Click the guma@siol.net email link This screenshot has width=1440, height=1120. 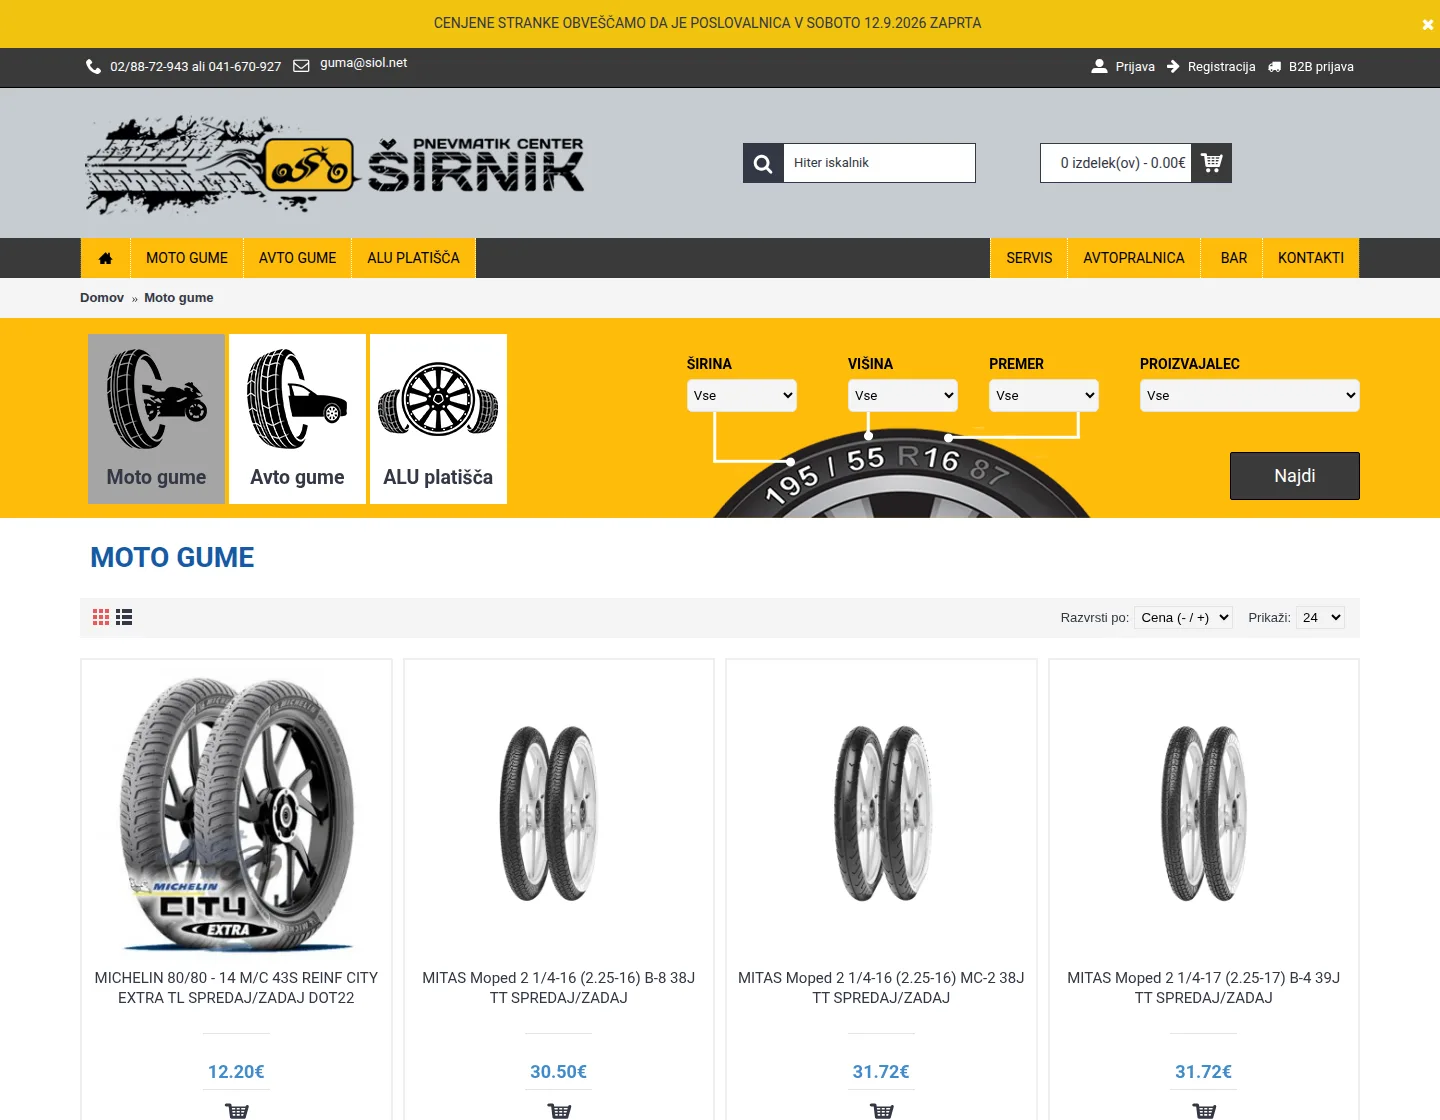[364, 63]
